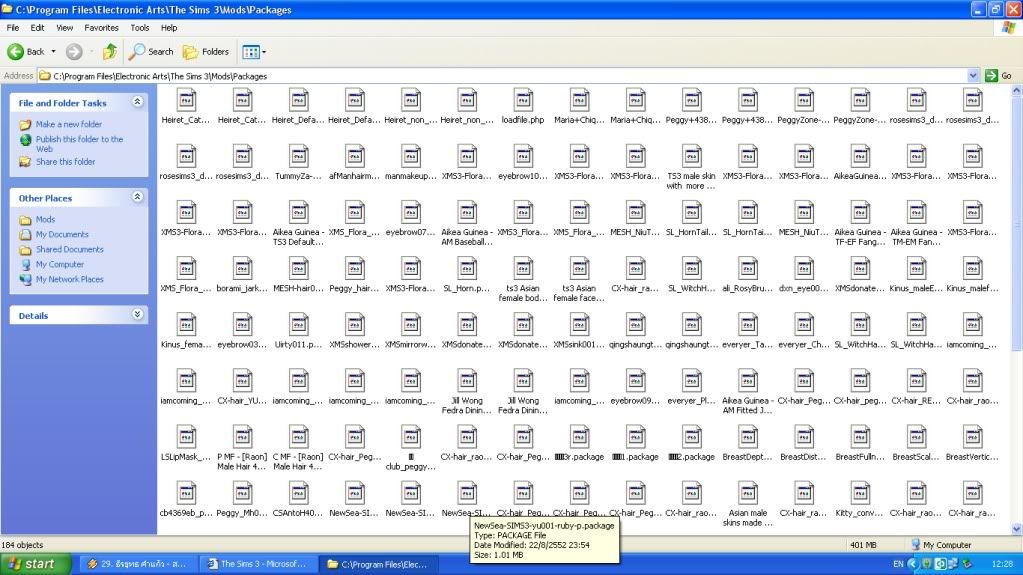1023x575 pixels.
Task: Collapse the File and Folder Tasks panel
Action: point(137,102)
